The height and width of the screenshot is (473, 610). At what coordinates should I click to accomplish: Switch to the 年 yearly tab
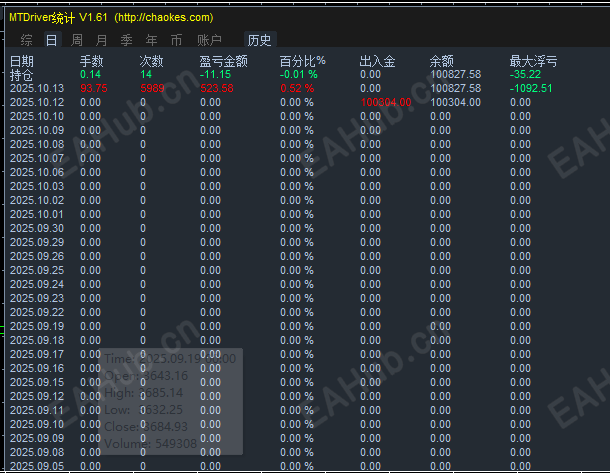pos(151,40)
